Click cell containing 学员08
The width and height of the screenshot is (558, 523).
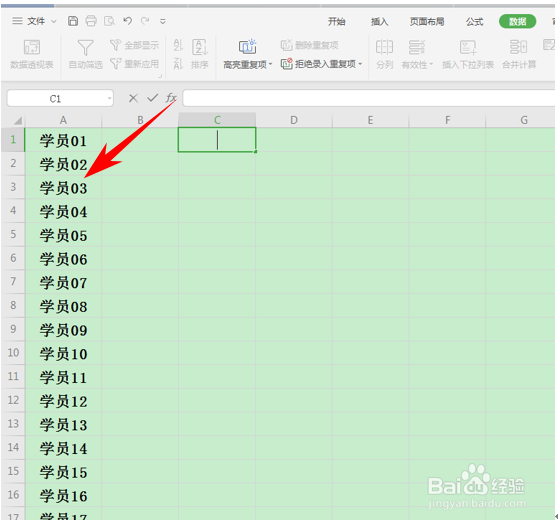point(63,306)
